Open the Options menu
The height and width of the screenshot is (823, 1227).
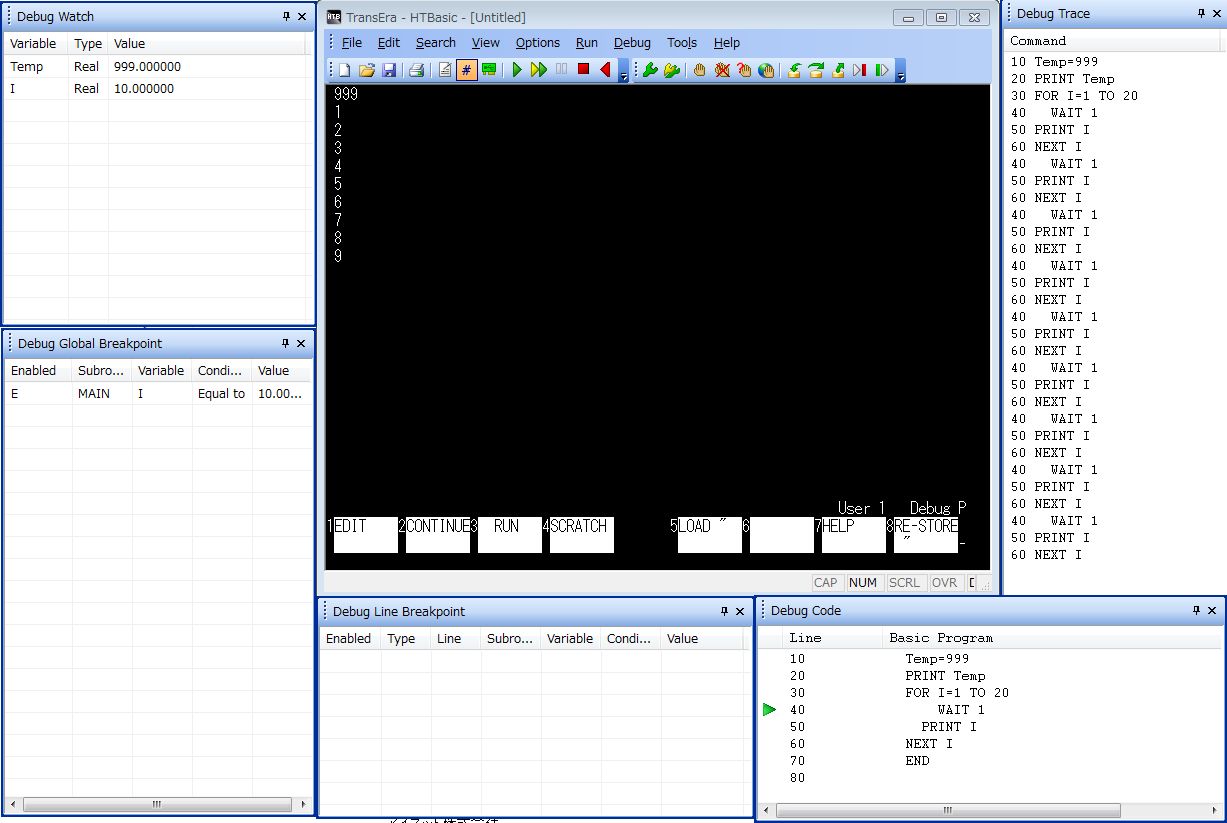pos(537,42)
